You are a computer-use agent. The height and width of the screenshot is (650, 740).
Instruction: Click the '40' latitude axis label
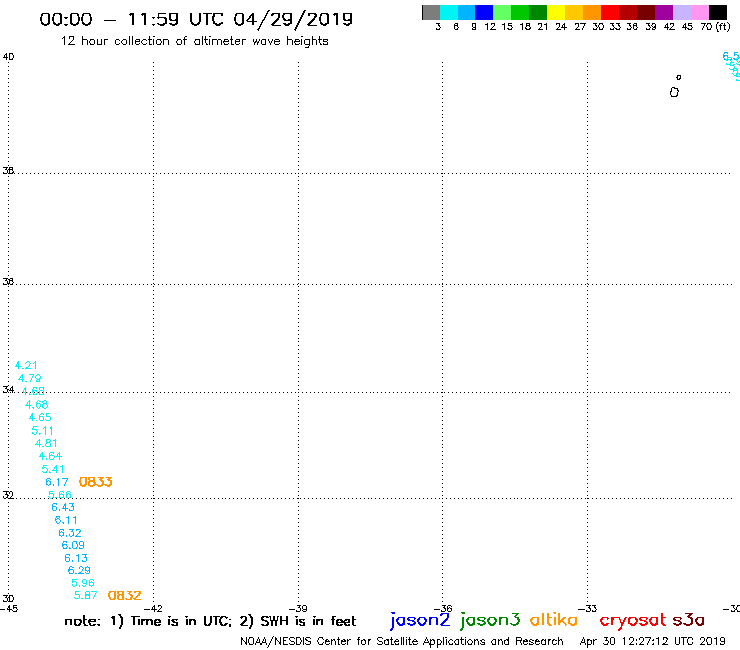8,57
